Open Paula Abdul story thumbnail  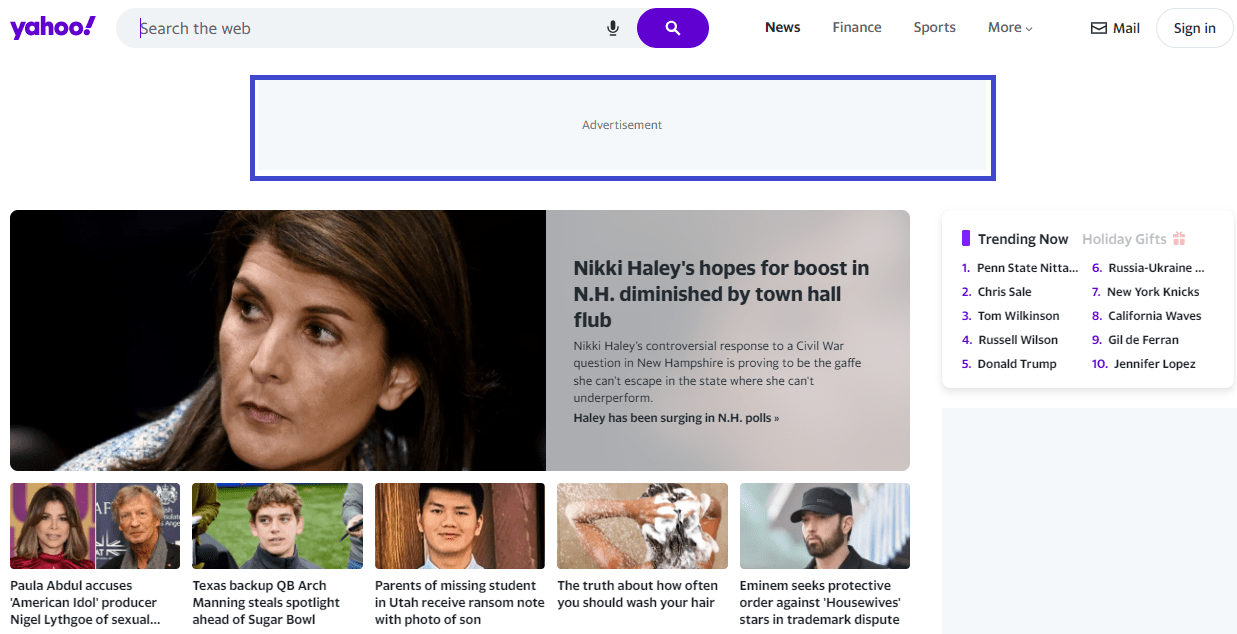(x=95, y=526)
